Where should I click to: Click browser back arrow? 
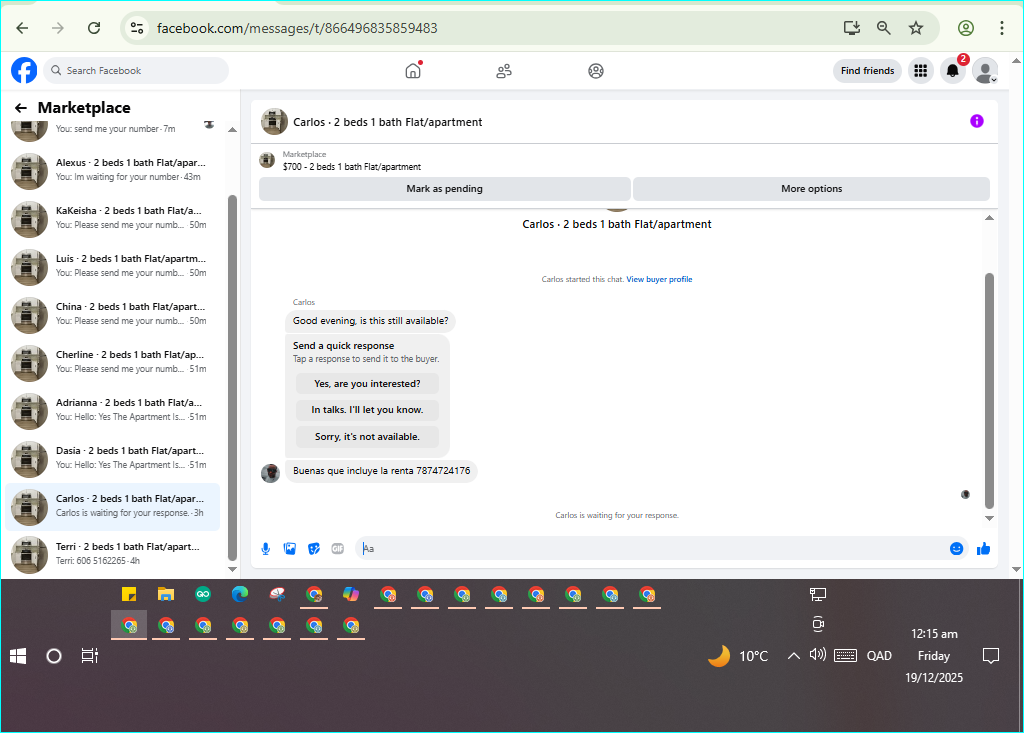(22, 28)
